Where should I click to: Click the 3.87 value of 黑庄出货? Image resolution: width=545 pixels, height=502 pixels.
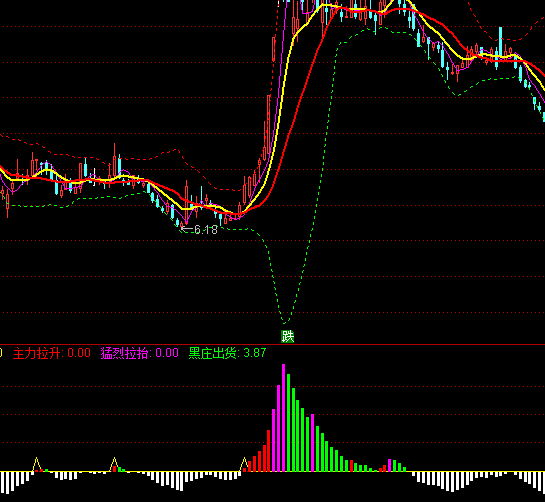coord(255,353)
